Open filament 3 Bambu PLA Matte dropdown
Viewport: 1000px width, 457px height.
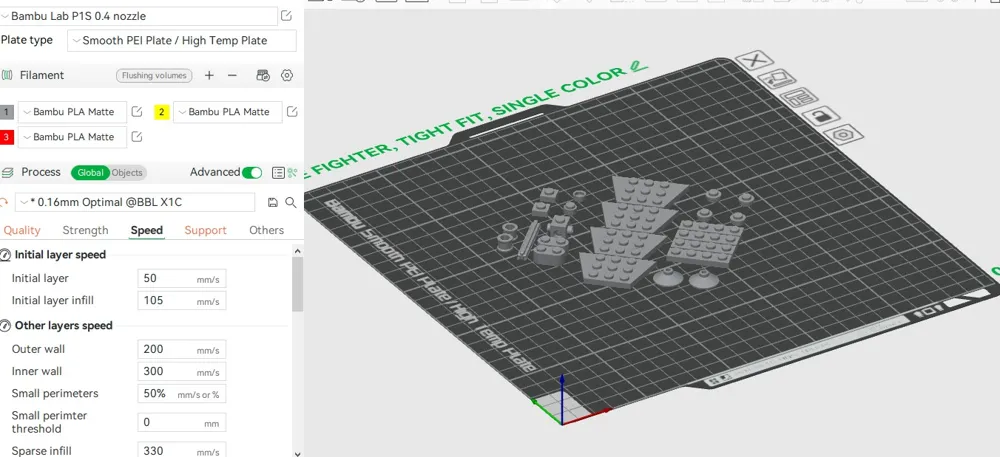[72, 137]
